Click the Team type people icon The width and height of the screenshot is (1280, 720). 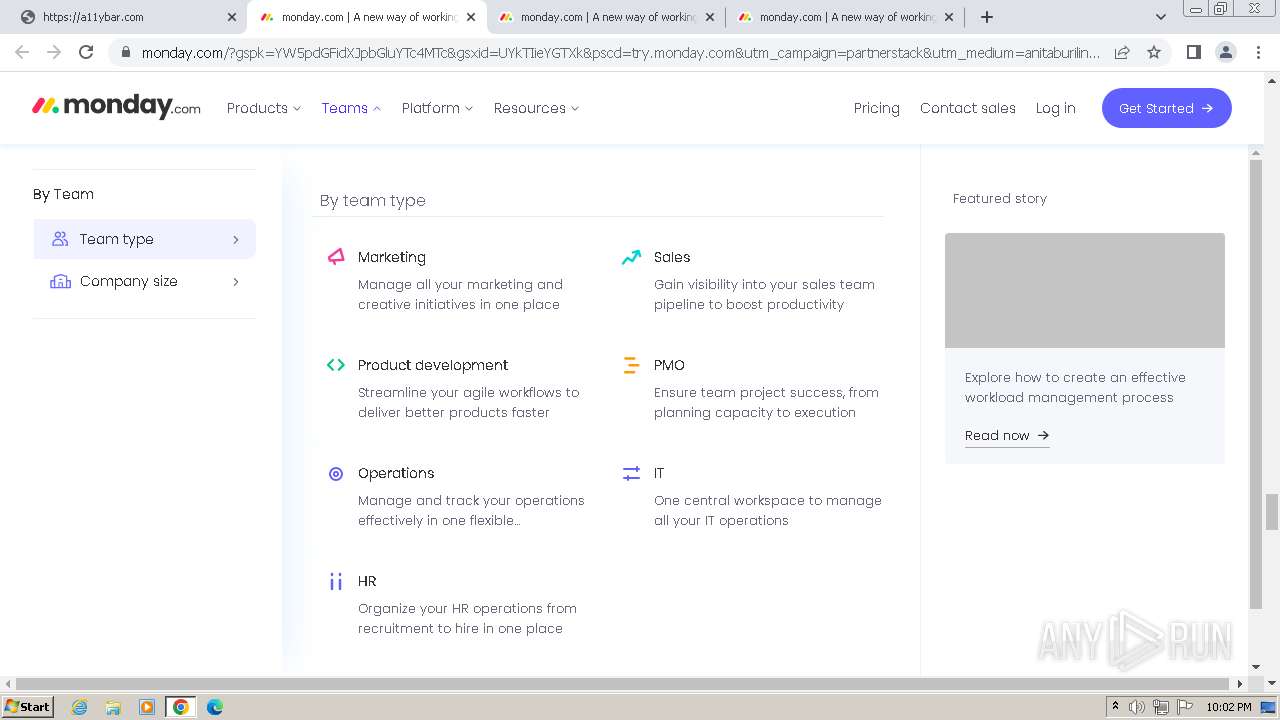pyautogui.click(x=60, y=239)
